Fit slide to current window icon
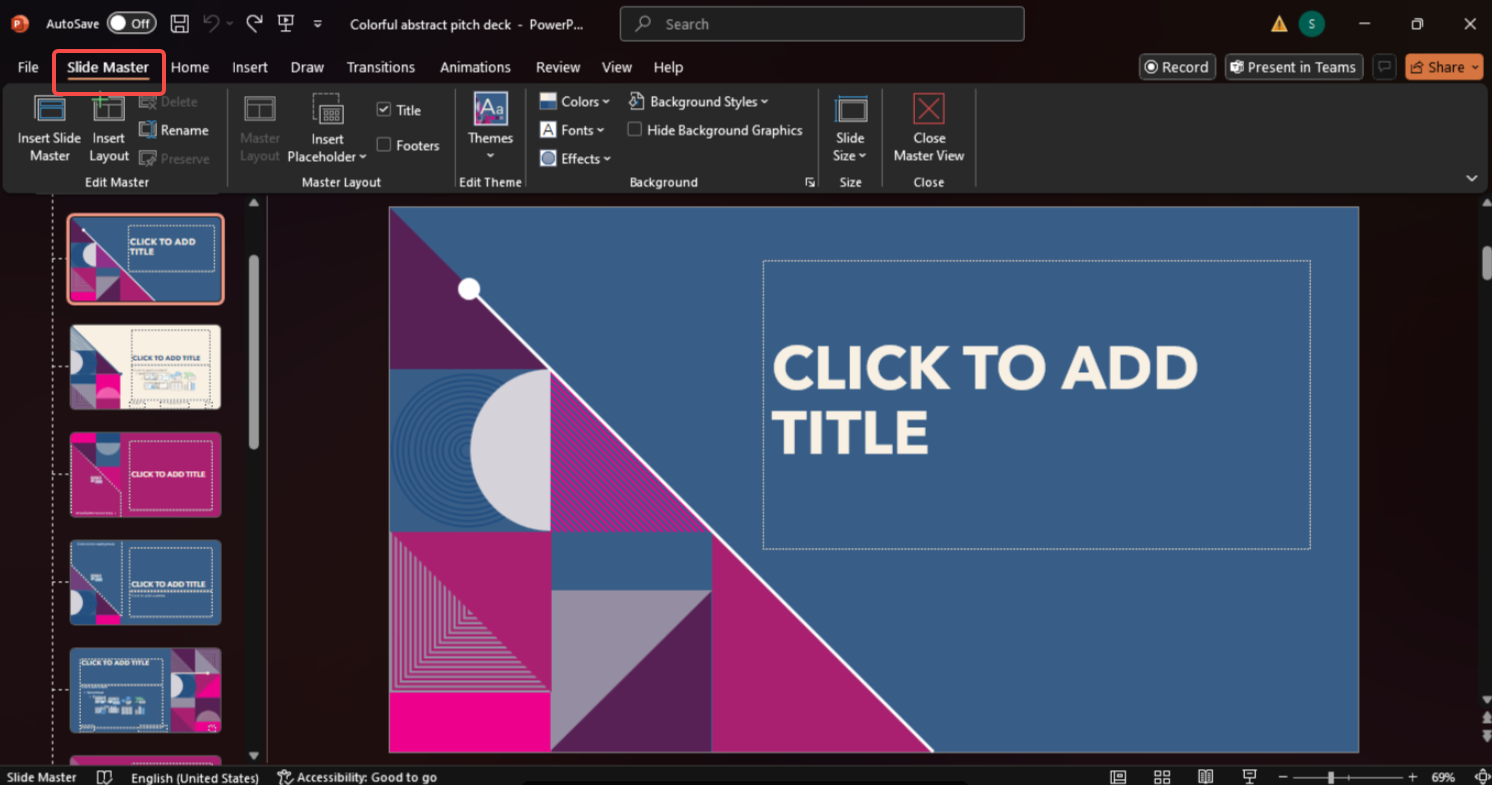The height and width of the screenshot is (785, 1492). 1482,777
